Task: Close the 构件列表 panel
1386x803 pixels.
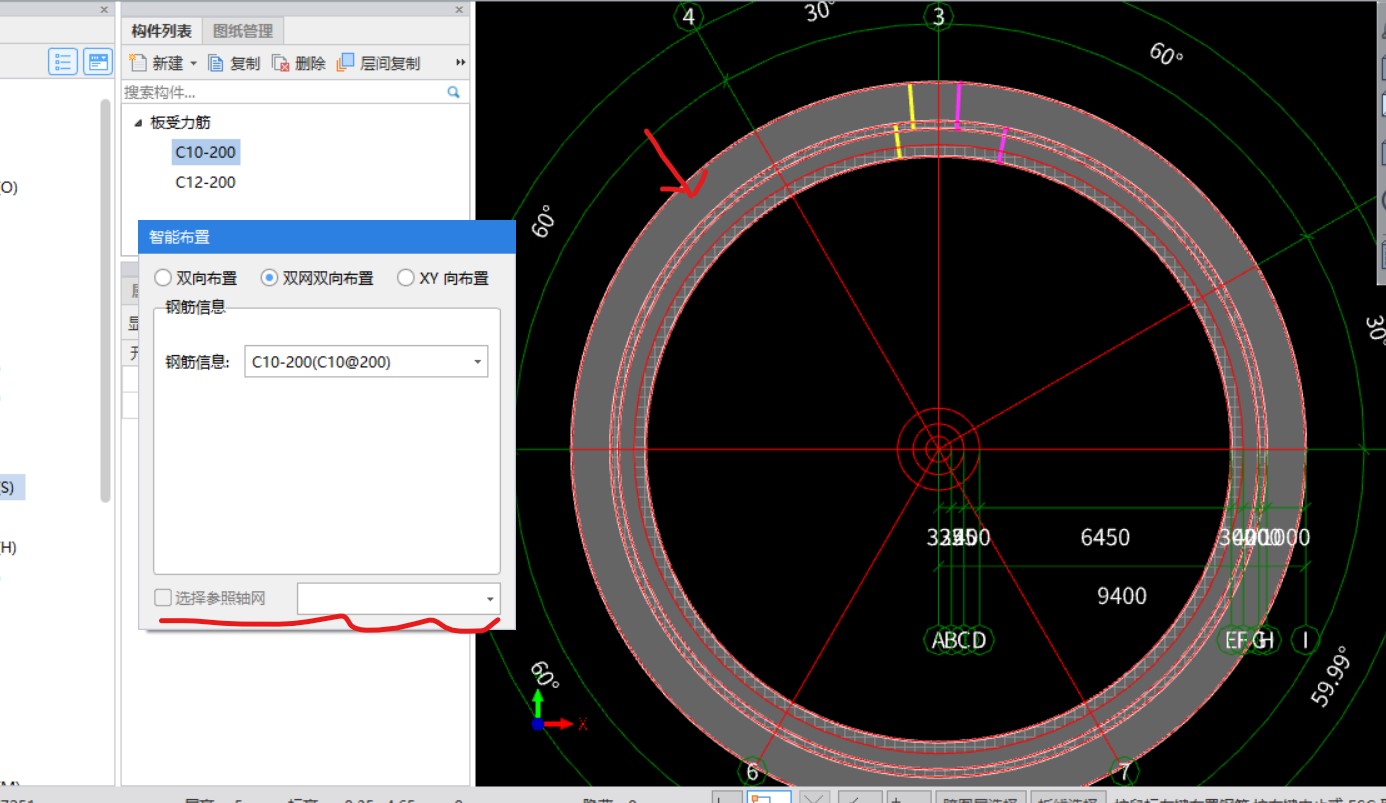Action: pyautogui.click(x=459, y=9)
